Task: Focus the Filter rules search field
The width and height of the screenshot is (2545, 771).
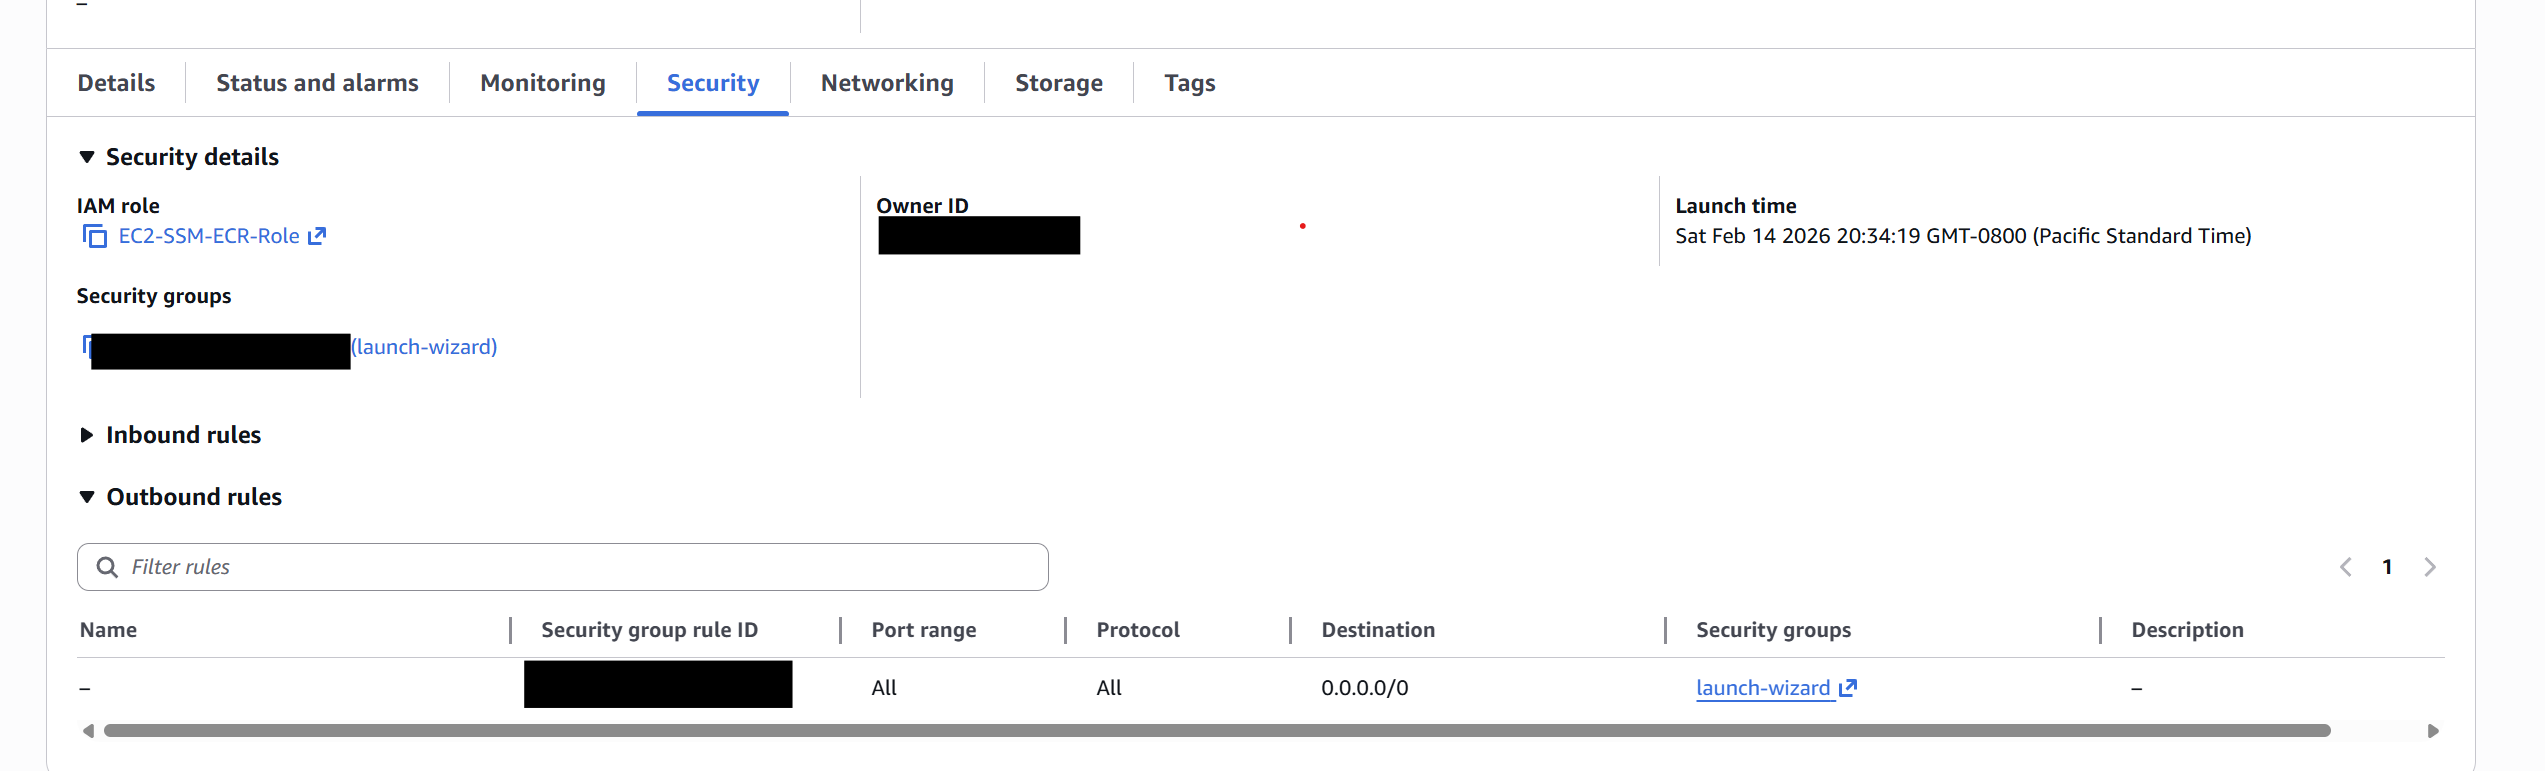Action: pos(563,567)
